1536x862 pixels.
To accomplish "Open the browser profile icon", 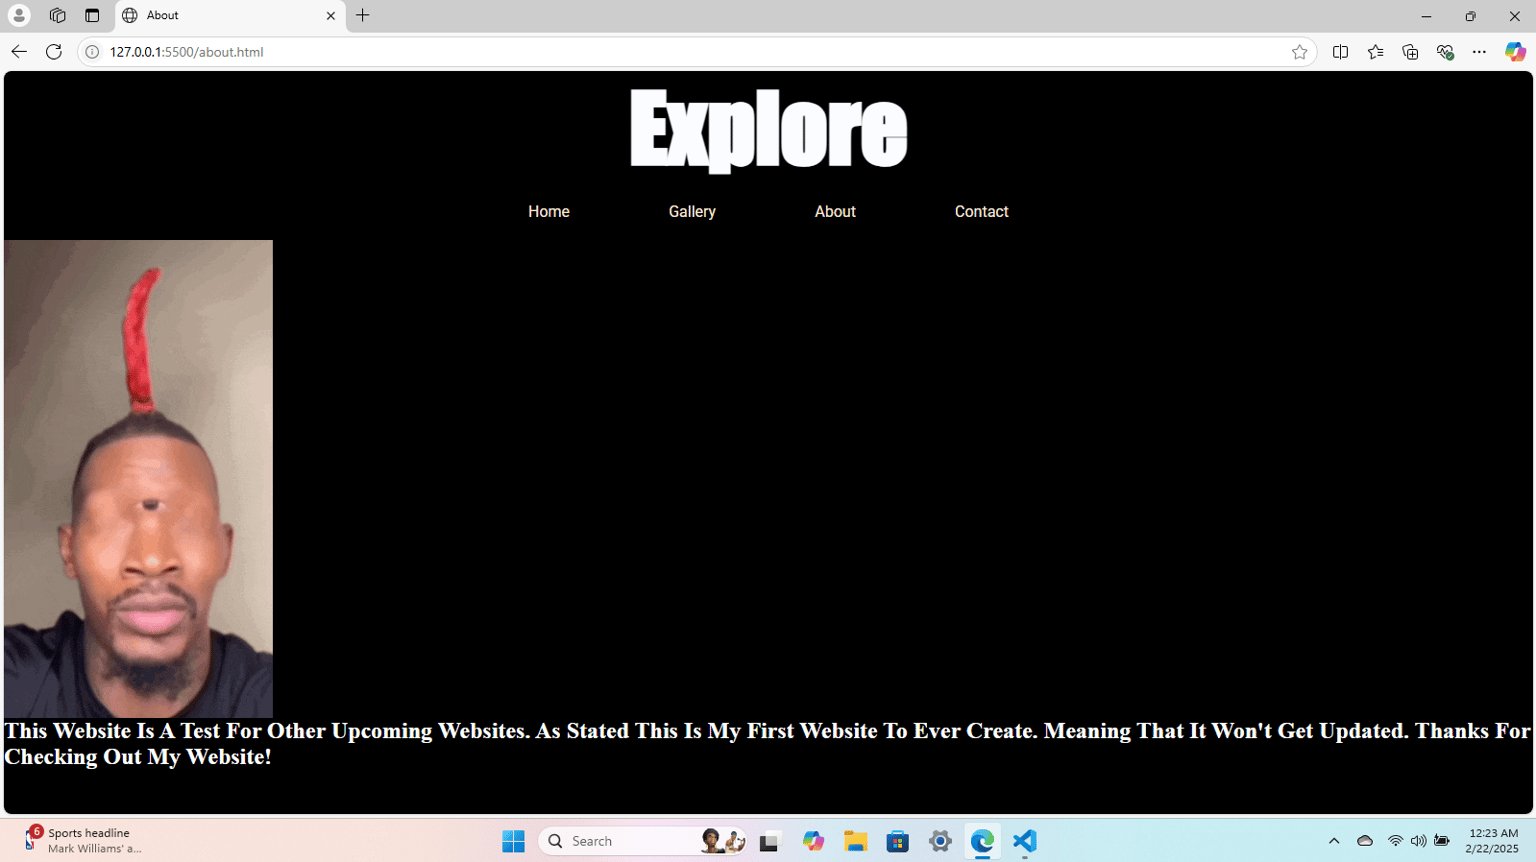I will click(x=19, y=16).
